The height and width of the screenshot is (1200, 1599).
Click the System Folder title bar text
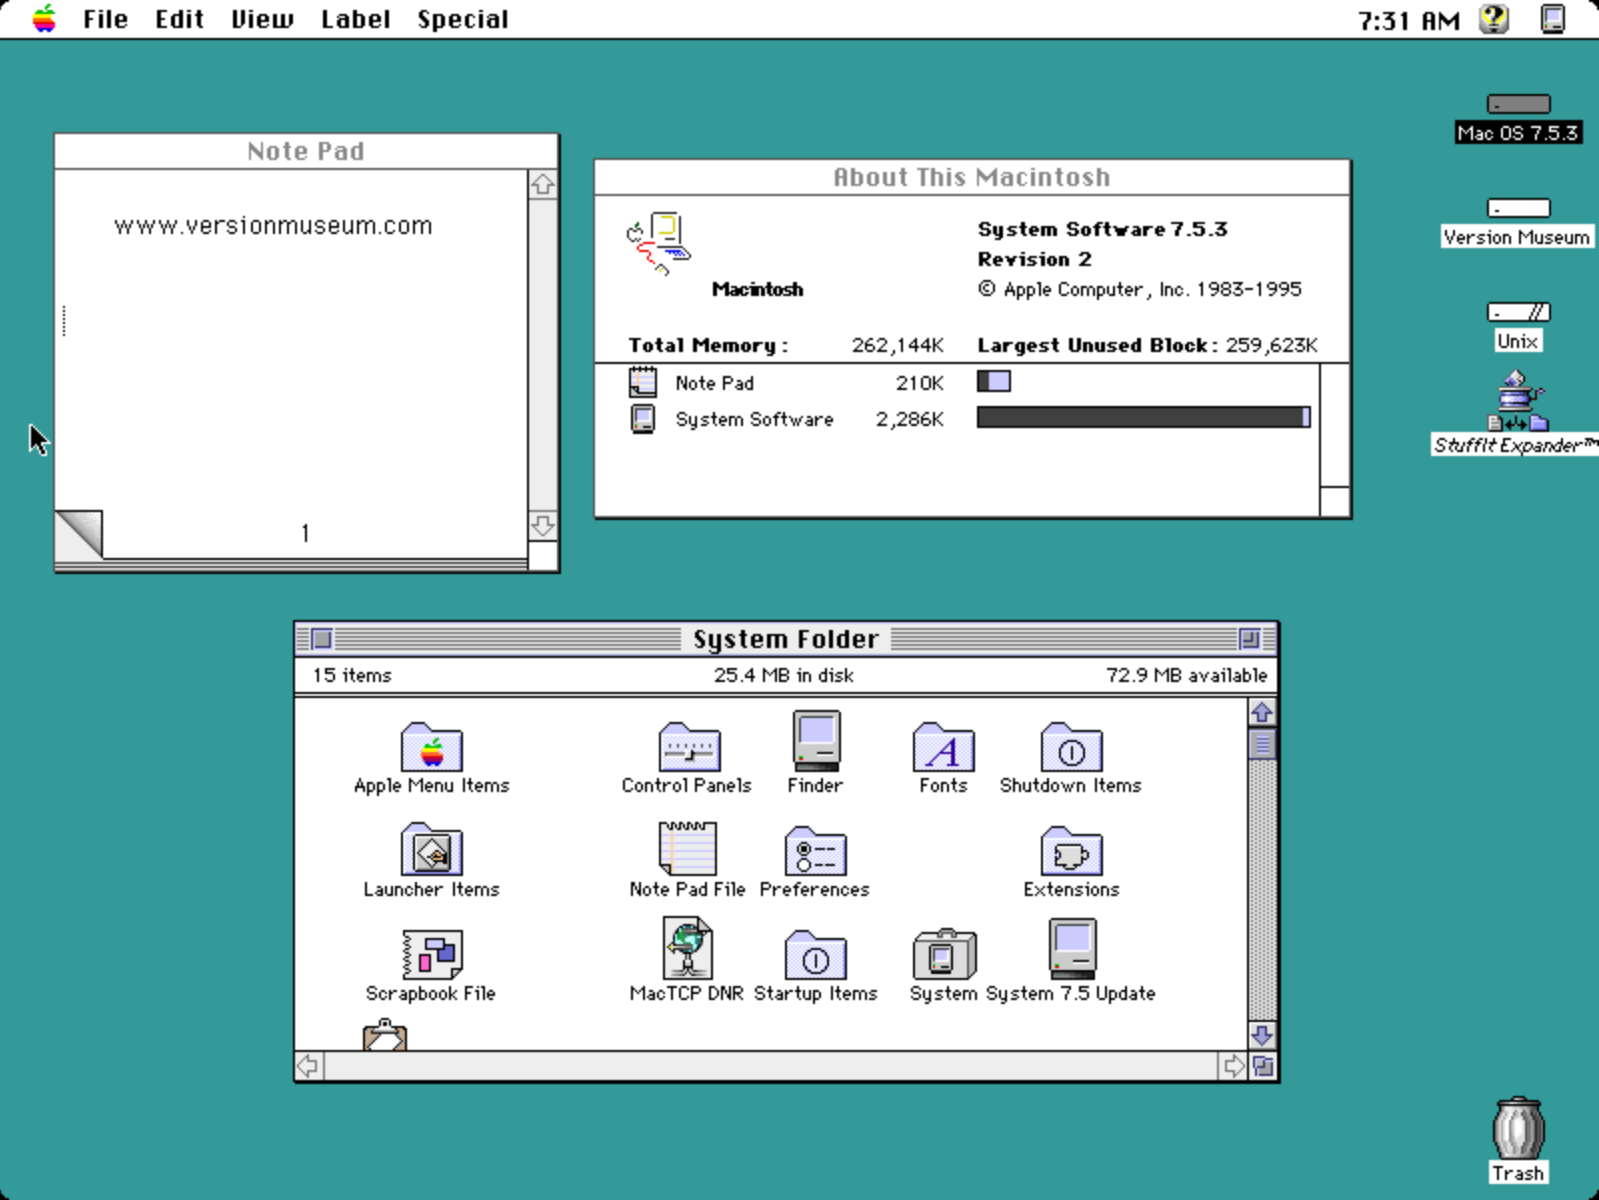[786, 639]
